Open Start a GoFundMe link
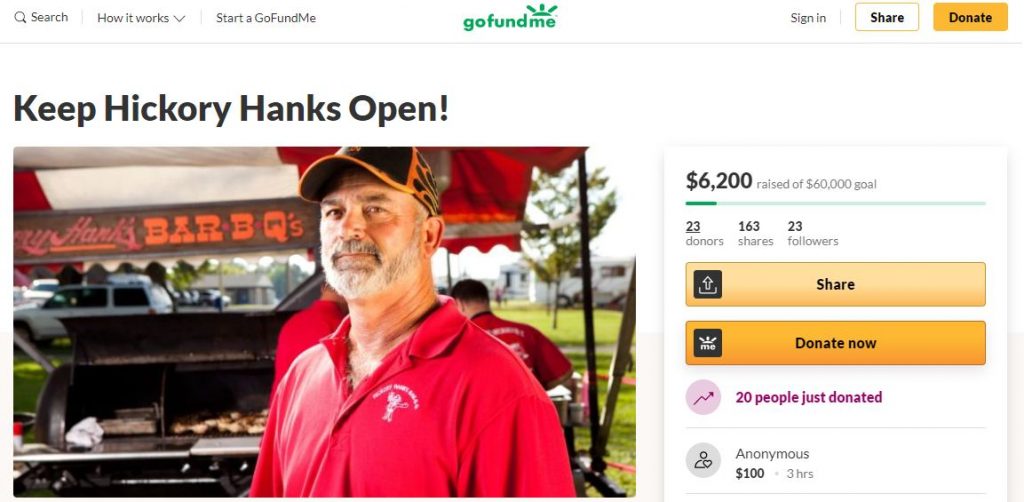1024x502 pixels. [x=266, y=18]
